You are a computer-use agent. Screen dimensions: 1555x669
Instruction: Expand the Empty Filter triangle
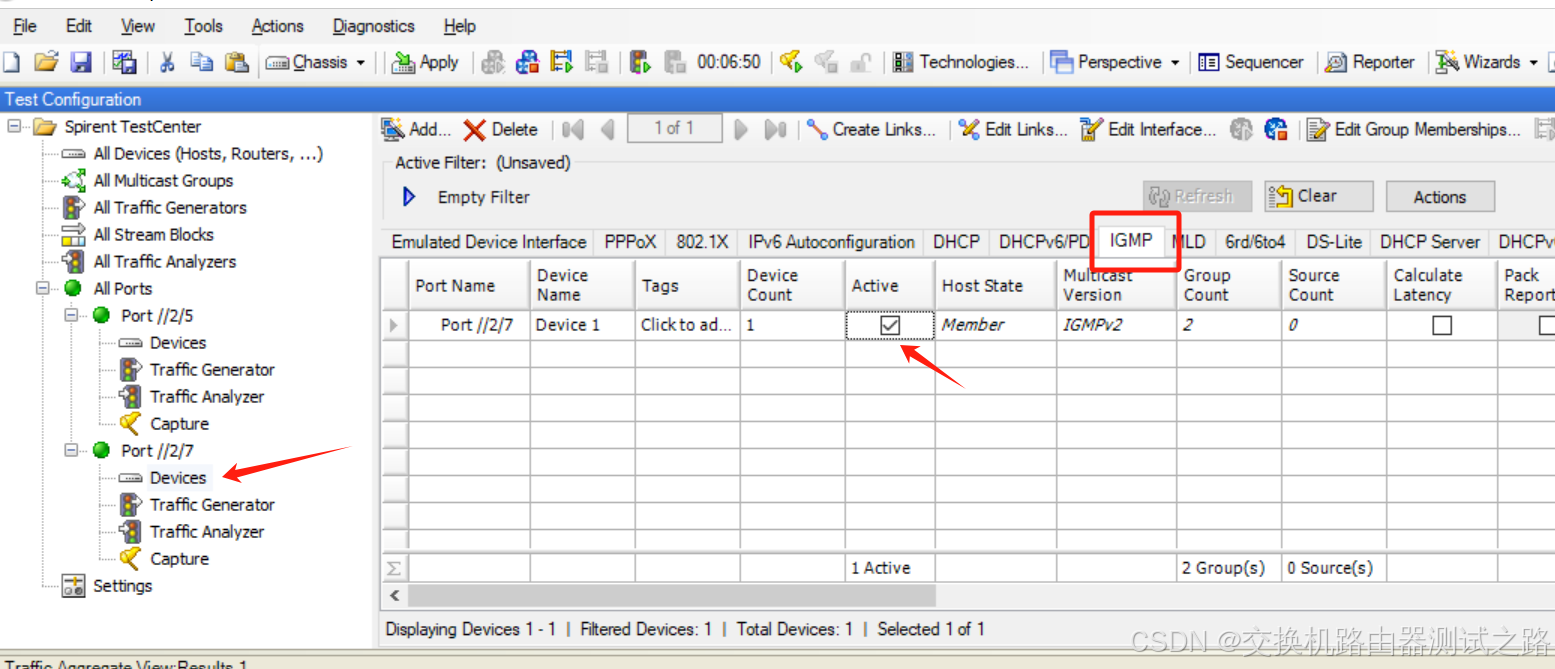[x=408, y=197]
